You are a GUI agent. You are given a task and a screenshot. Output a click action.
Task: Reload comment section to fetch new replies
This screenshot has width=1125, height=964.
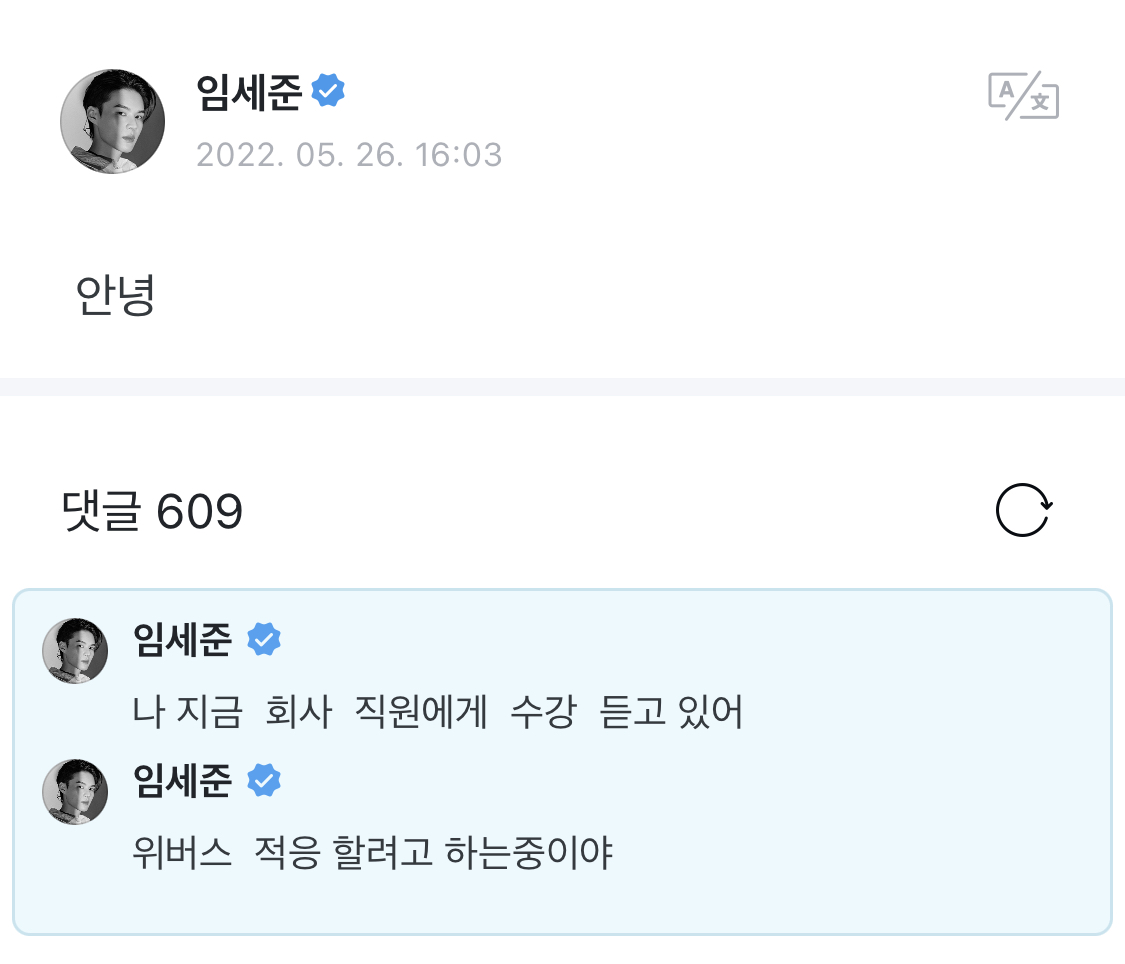pyautogui.click(x=1022, y=510)
